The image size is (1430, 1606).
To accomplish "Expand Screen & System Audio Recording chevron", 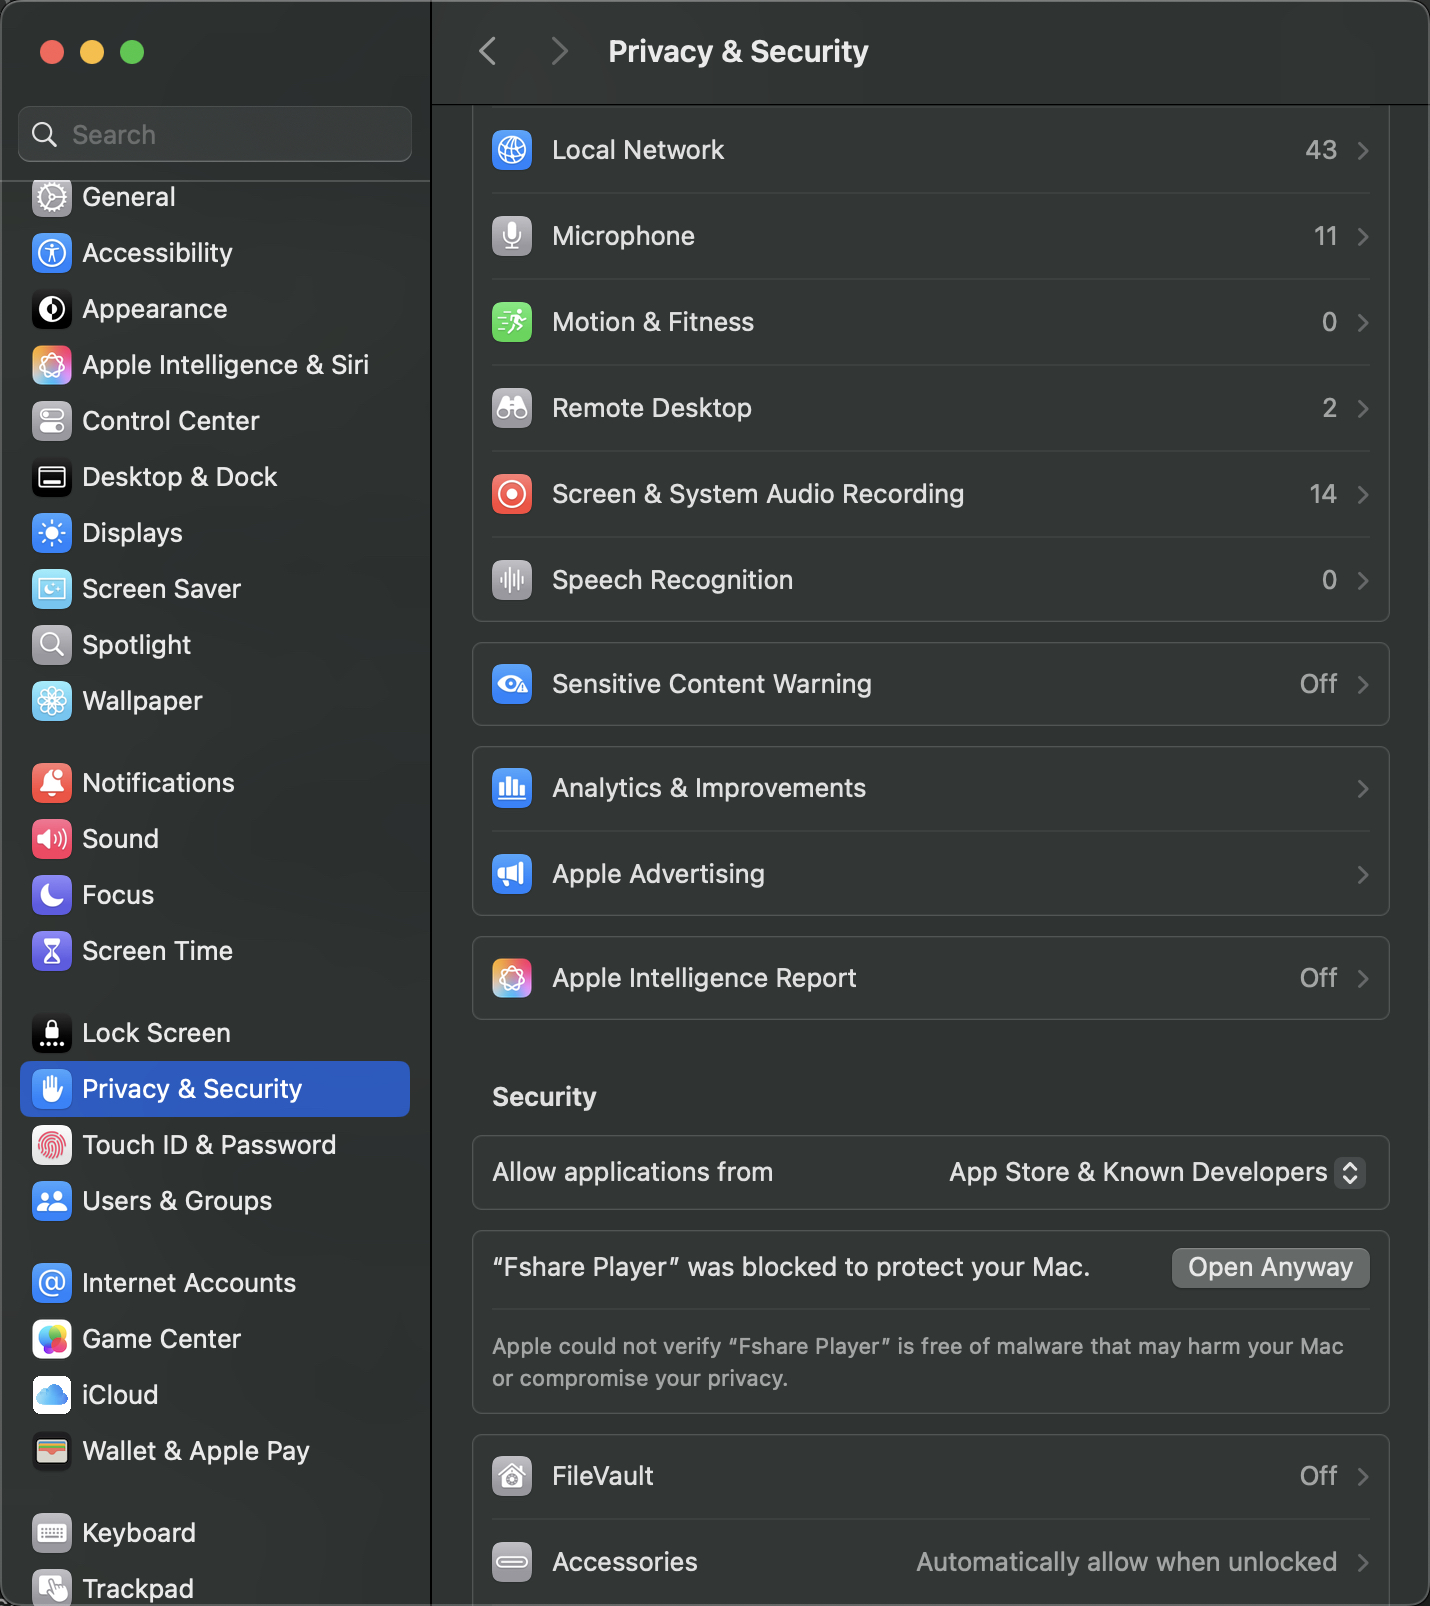I will [x=1363, y=494].
